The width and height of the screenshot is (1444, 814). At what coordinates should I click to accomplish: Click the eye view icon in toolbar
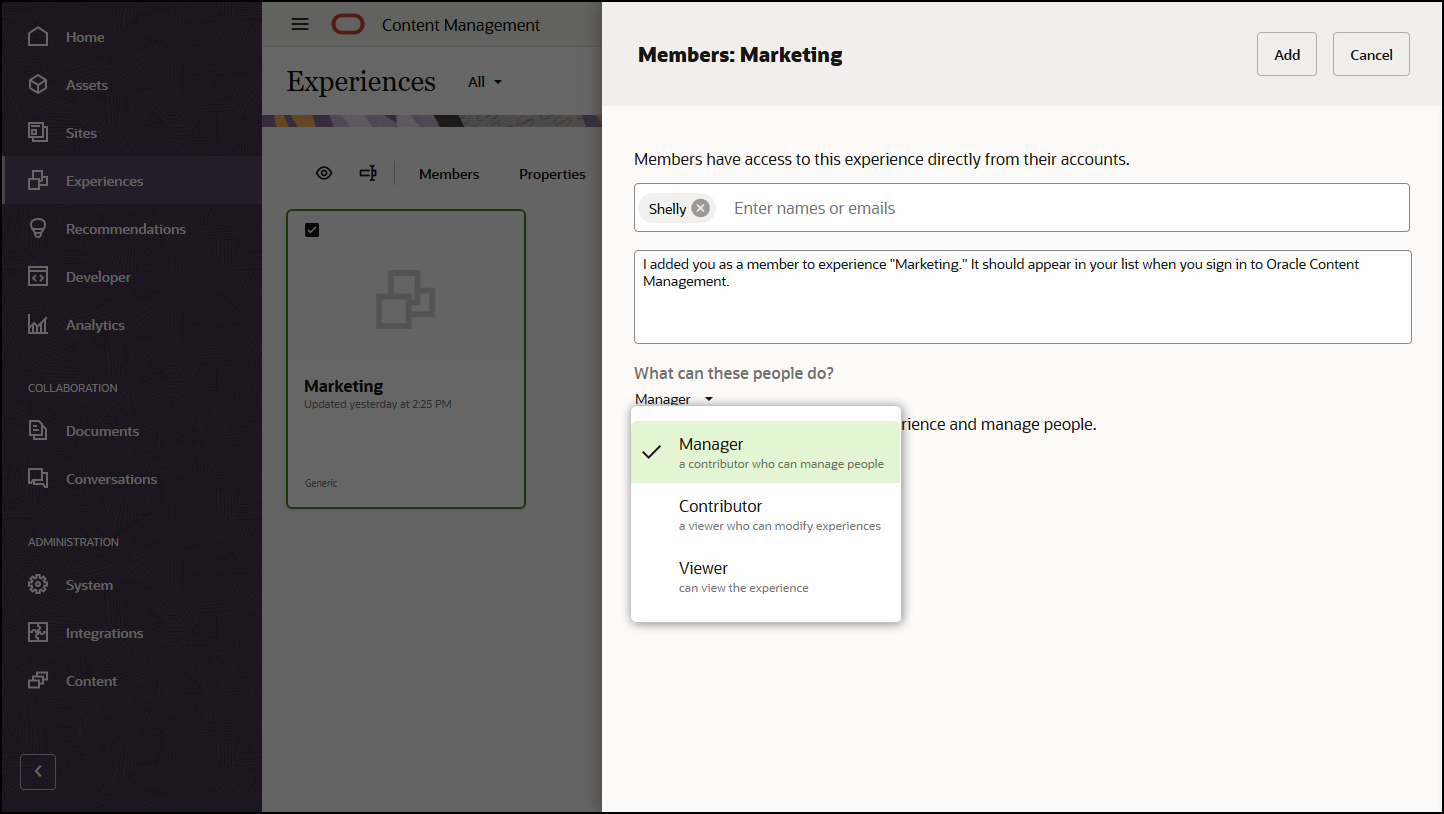(324, 173)
